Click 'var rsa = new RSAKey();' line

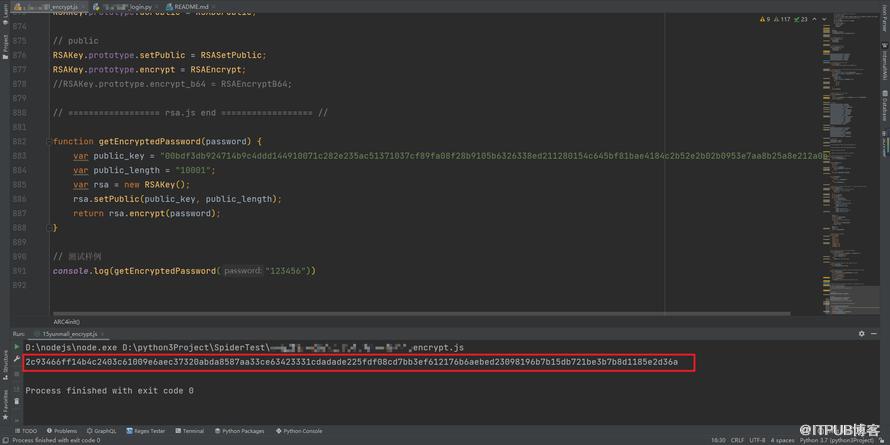[x=132, y=185]
